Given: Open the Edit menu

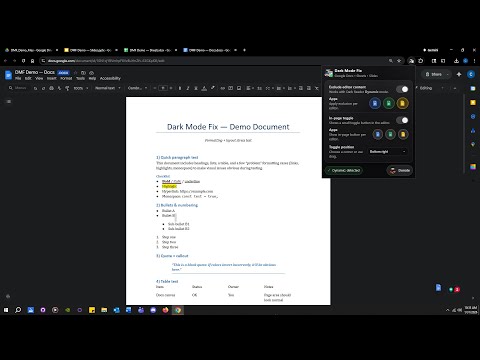Looking at the screenshot, I should (28, 78).
